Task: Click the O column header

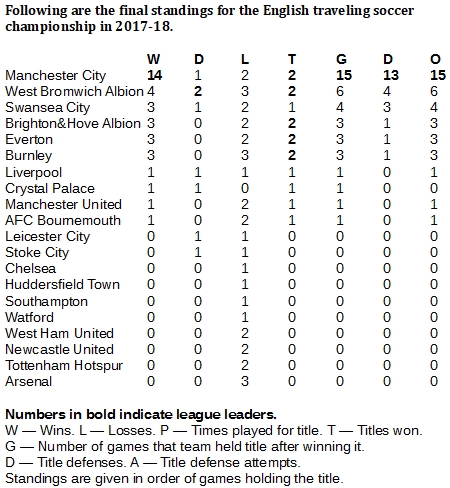Action: coord(435,59)
